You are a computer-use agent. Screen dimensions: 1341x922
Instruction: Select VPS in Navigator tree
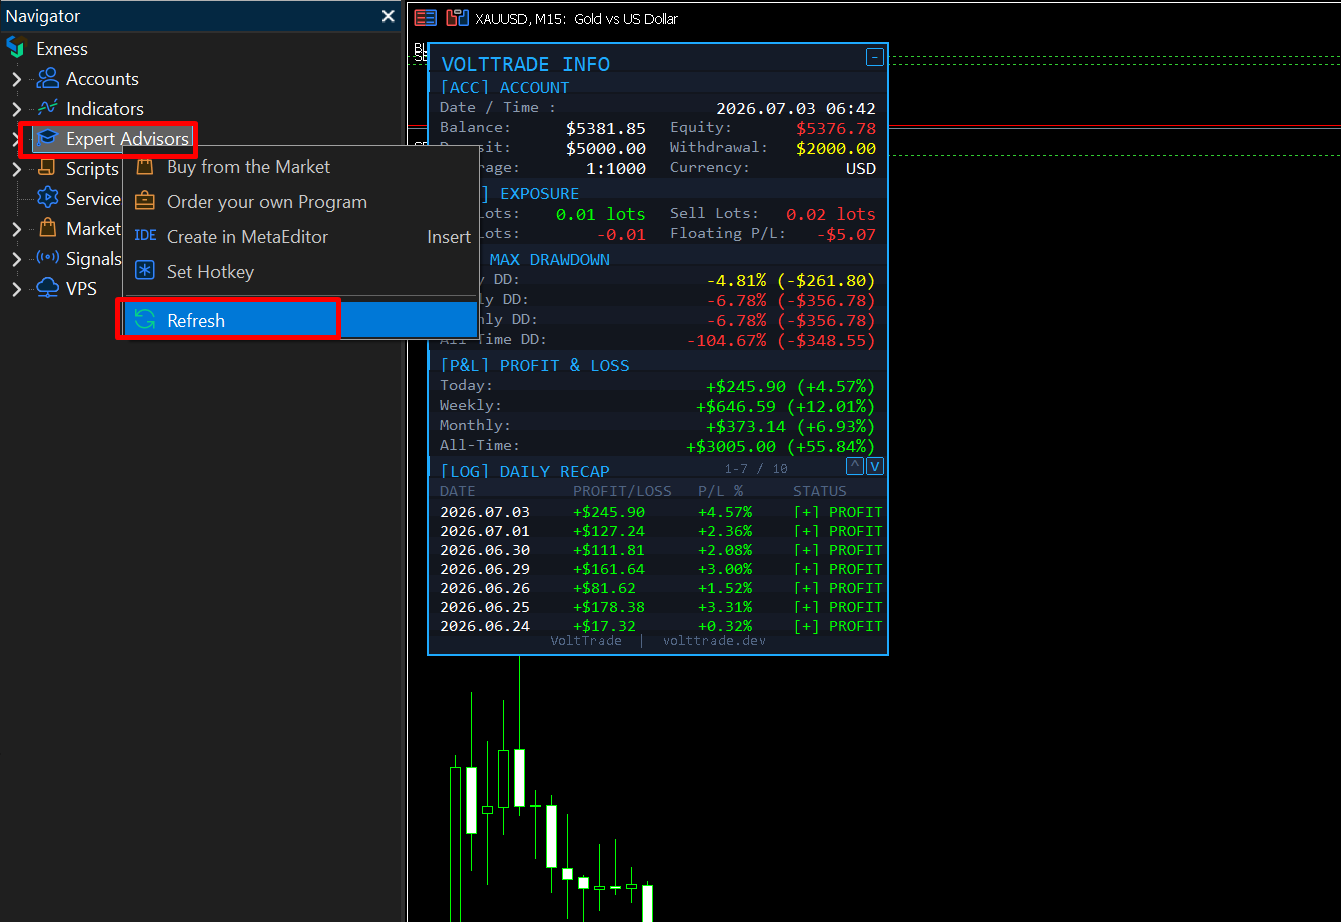81,288
